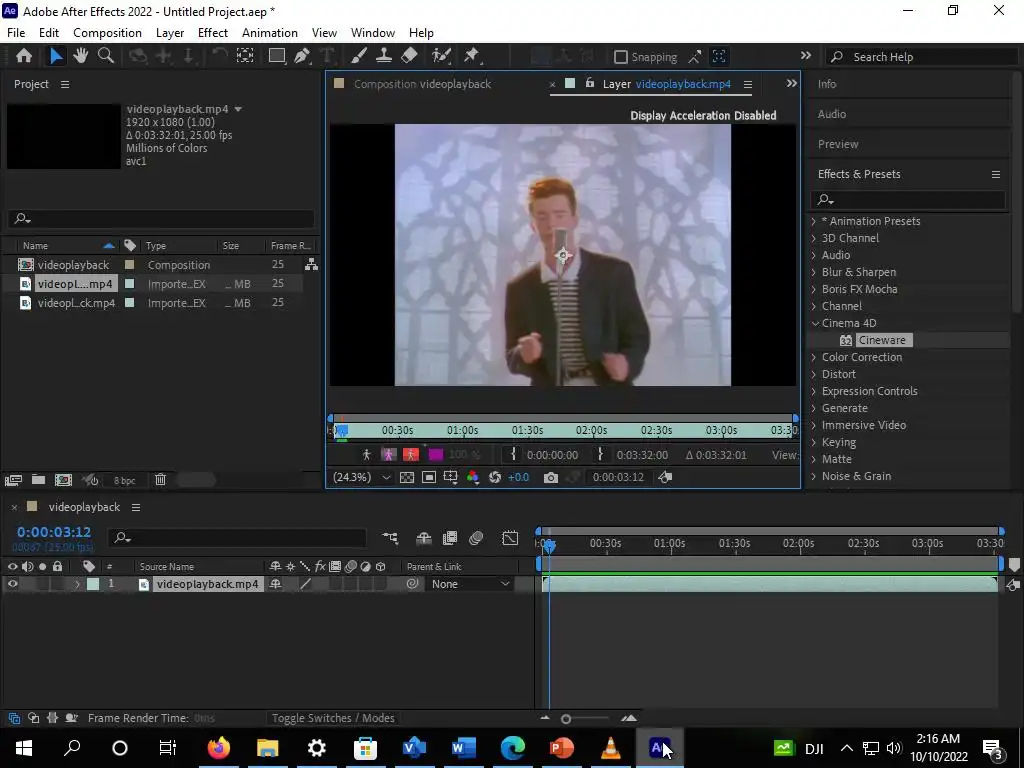Open the magnification (24.3%) dropdown
1024x768 pixels.
coord(362,477)
